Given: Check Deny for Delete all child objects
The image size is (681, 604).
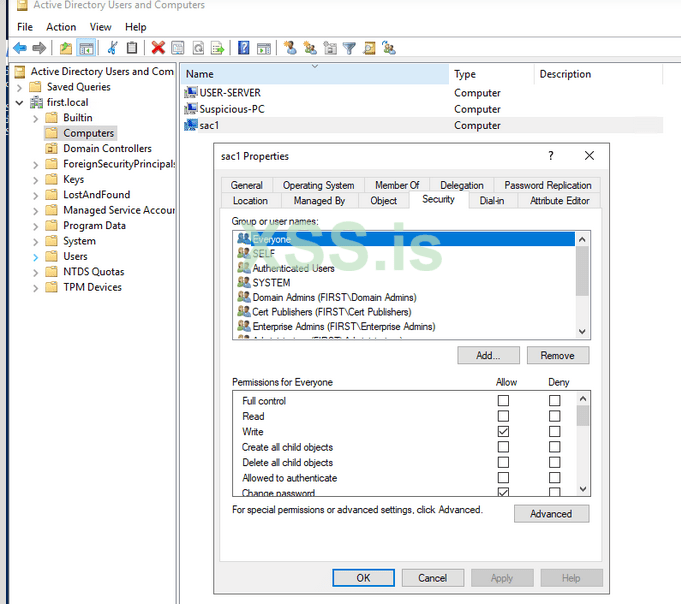Looking at the screenshot, I should point(555,462).
